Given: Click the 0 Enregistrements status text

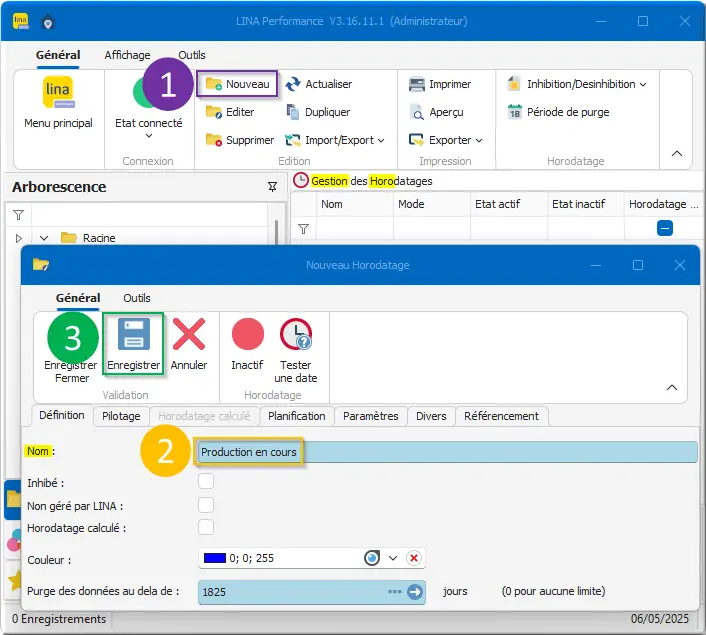Looking at the screenshot, I should point(59,619).
